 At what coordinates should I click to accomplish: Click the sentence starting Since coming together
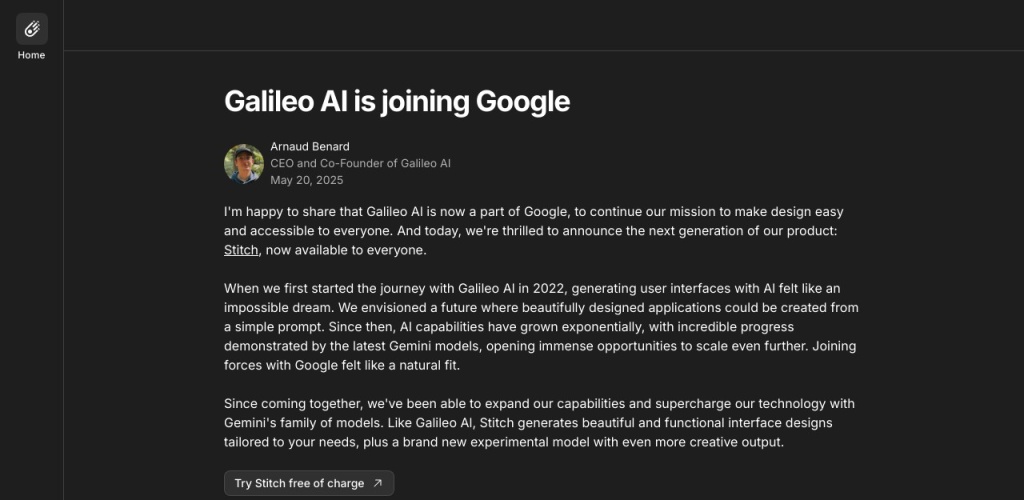[x=539, y=414]
